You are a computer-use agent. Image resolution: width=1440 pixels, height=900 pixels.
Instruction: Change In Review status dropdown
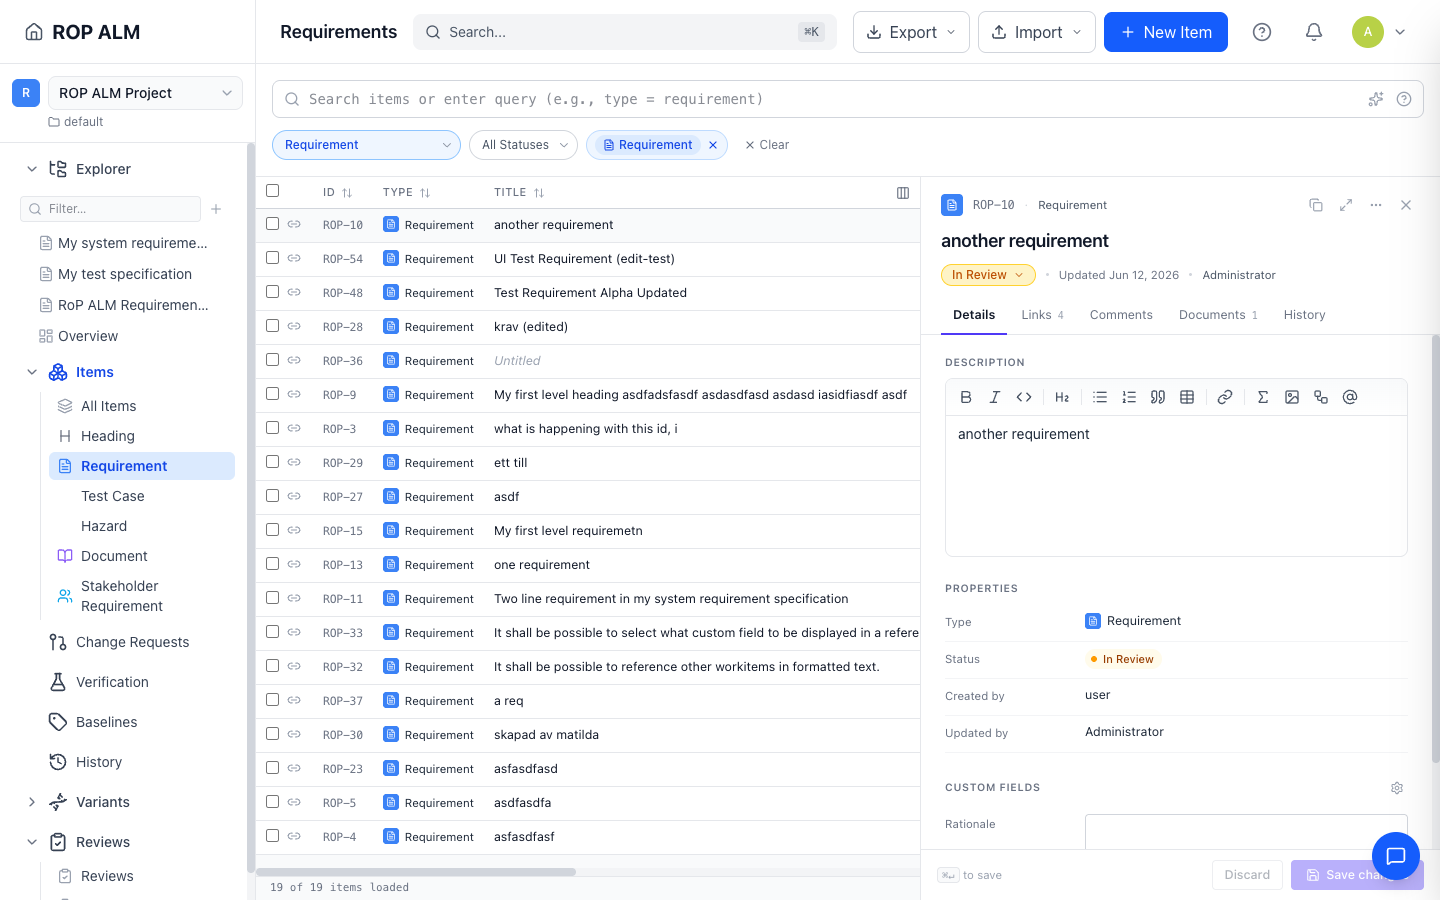pos(988,275)
